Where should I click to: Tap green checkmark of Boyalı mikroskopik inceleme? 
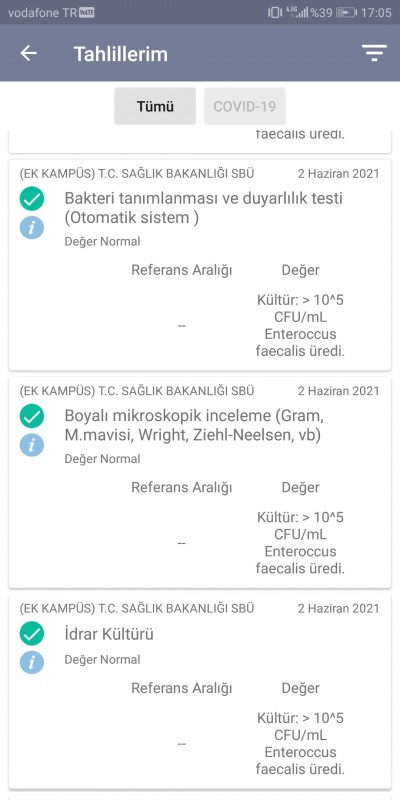pos(32,416)
